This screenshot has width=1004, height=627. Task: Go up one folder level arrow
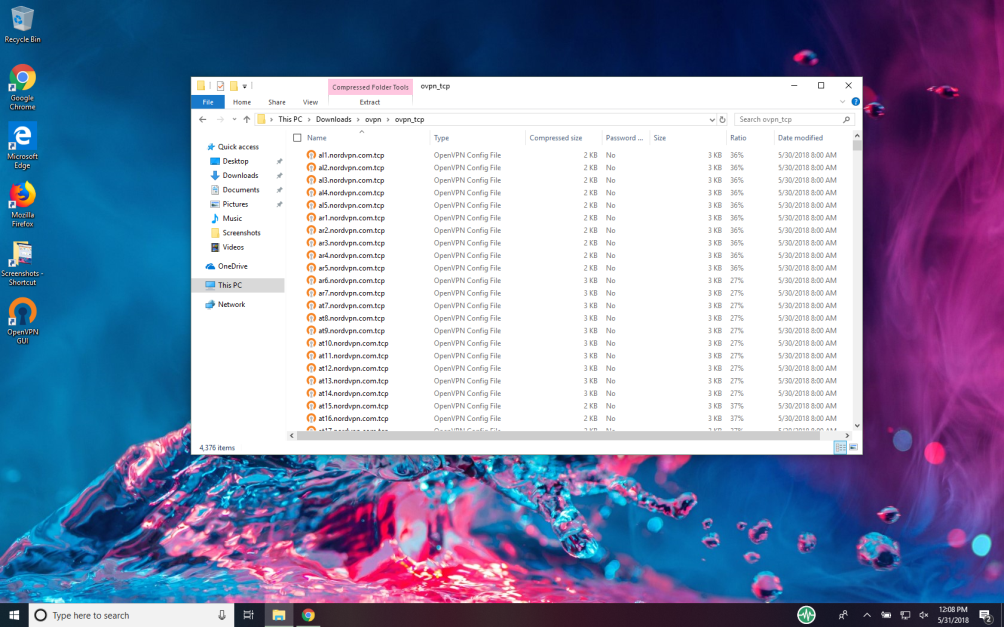(x=247, y=120)
